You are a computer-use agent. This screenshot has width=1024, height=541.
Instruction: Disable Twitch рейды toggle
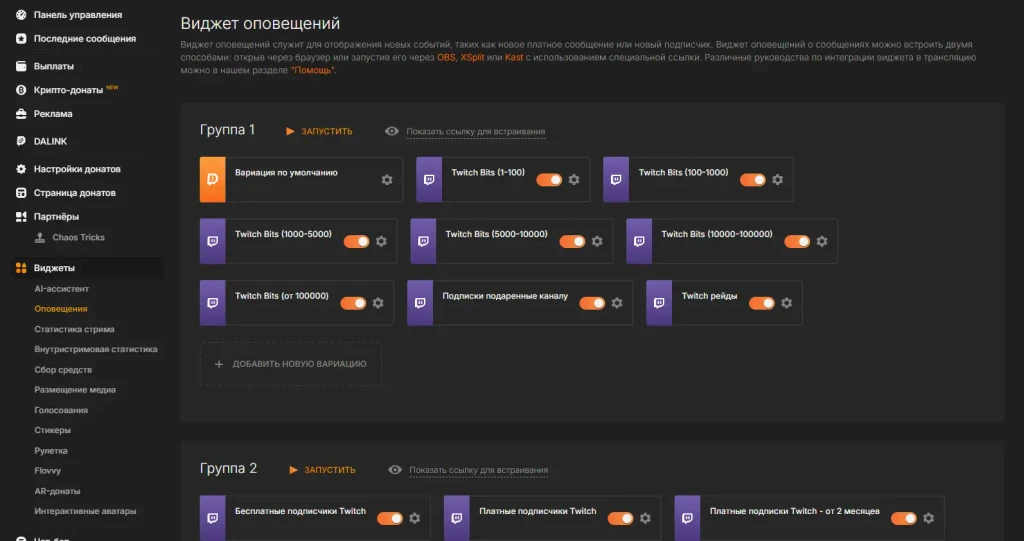pyautogui.click(x=761, y=303)
